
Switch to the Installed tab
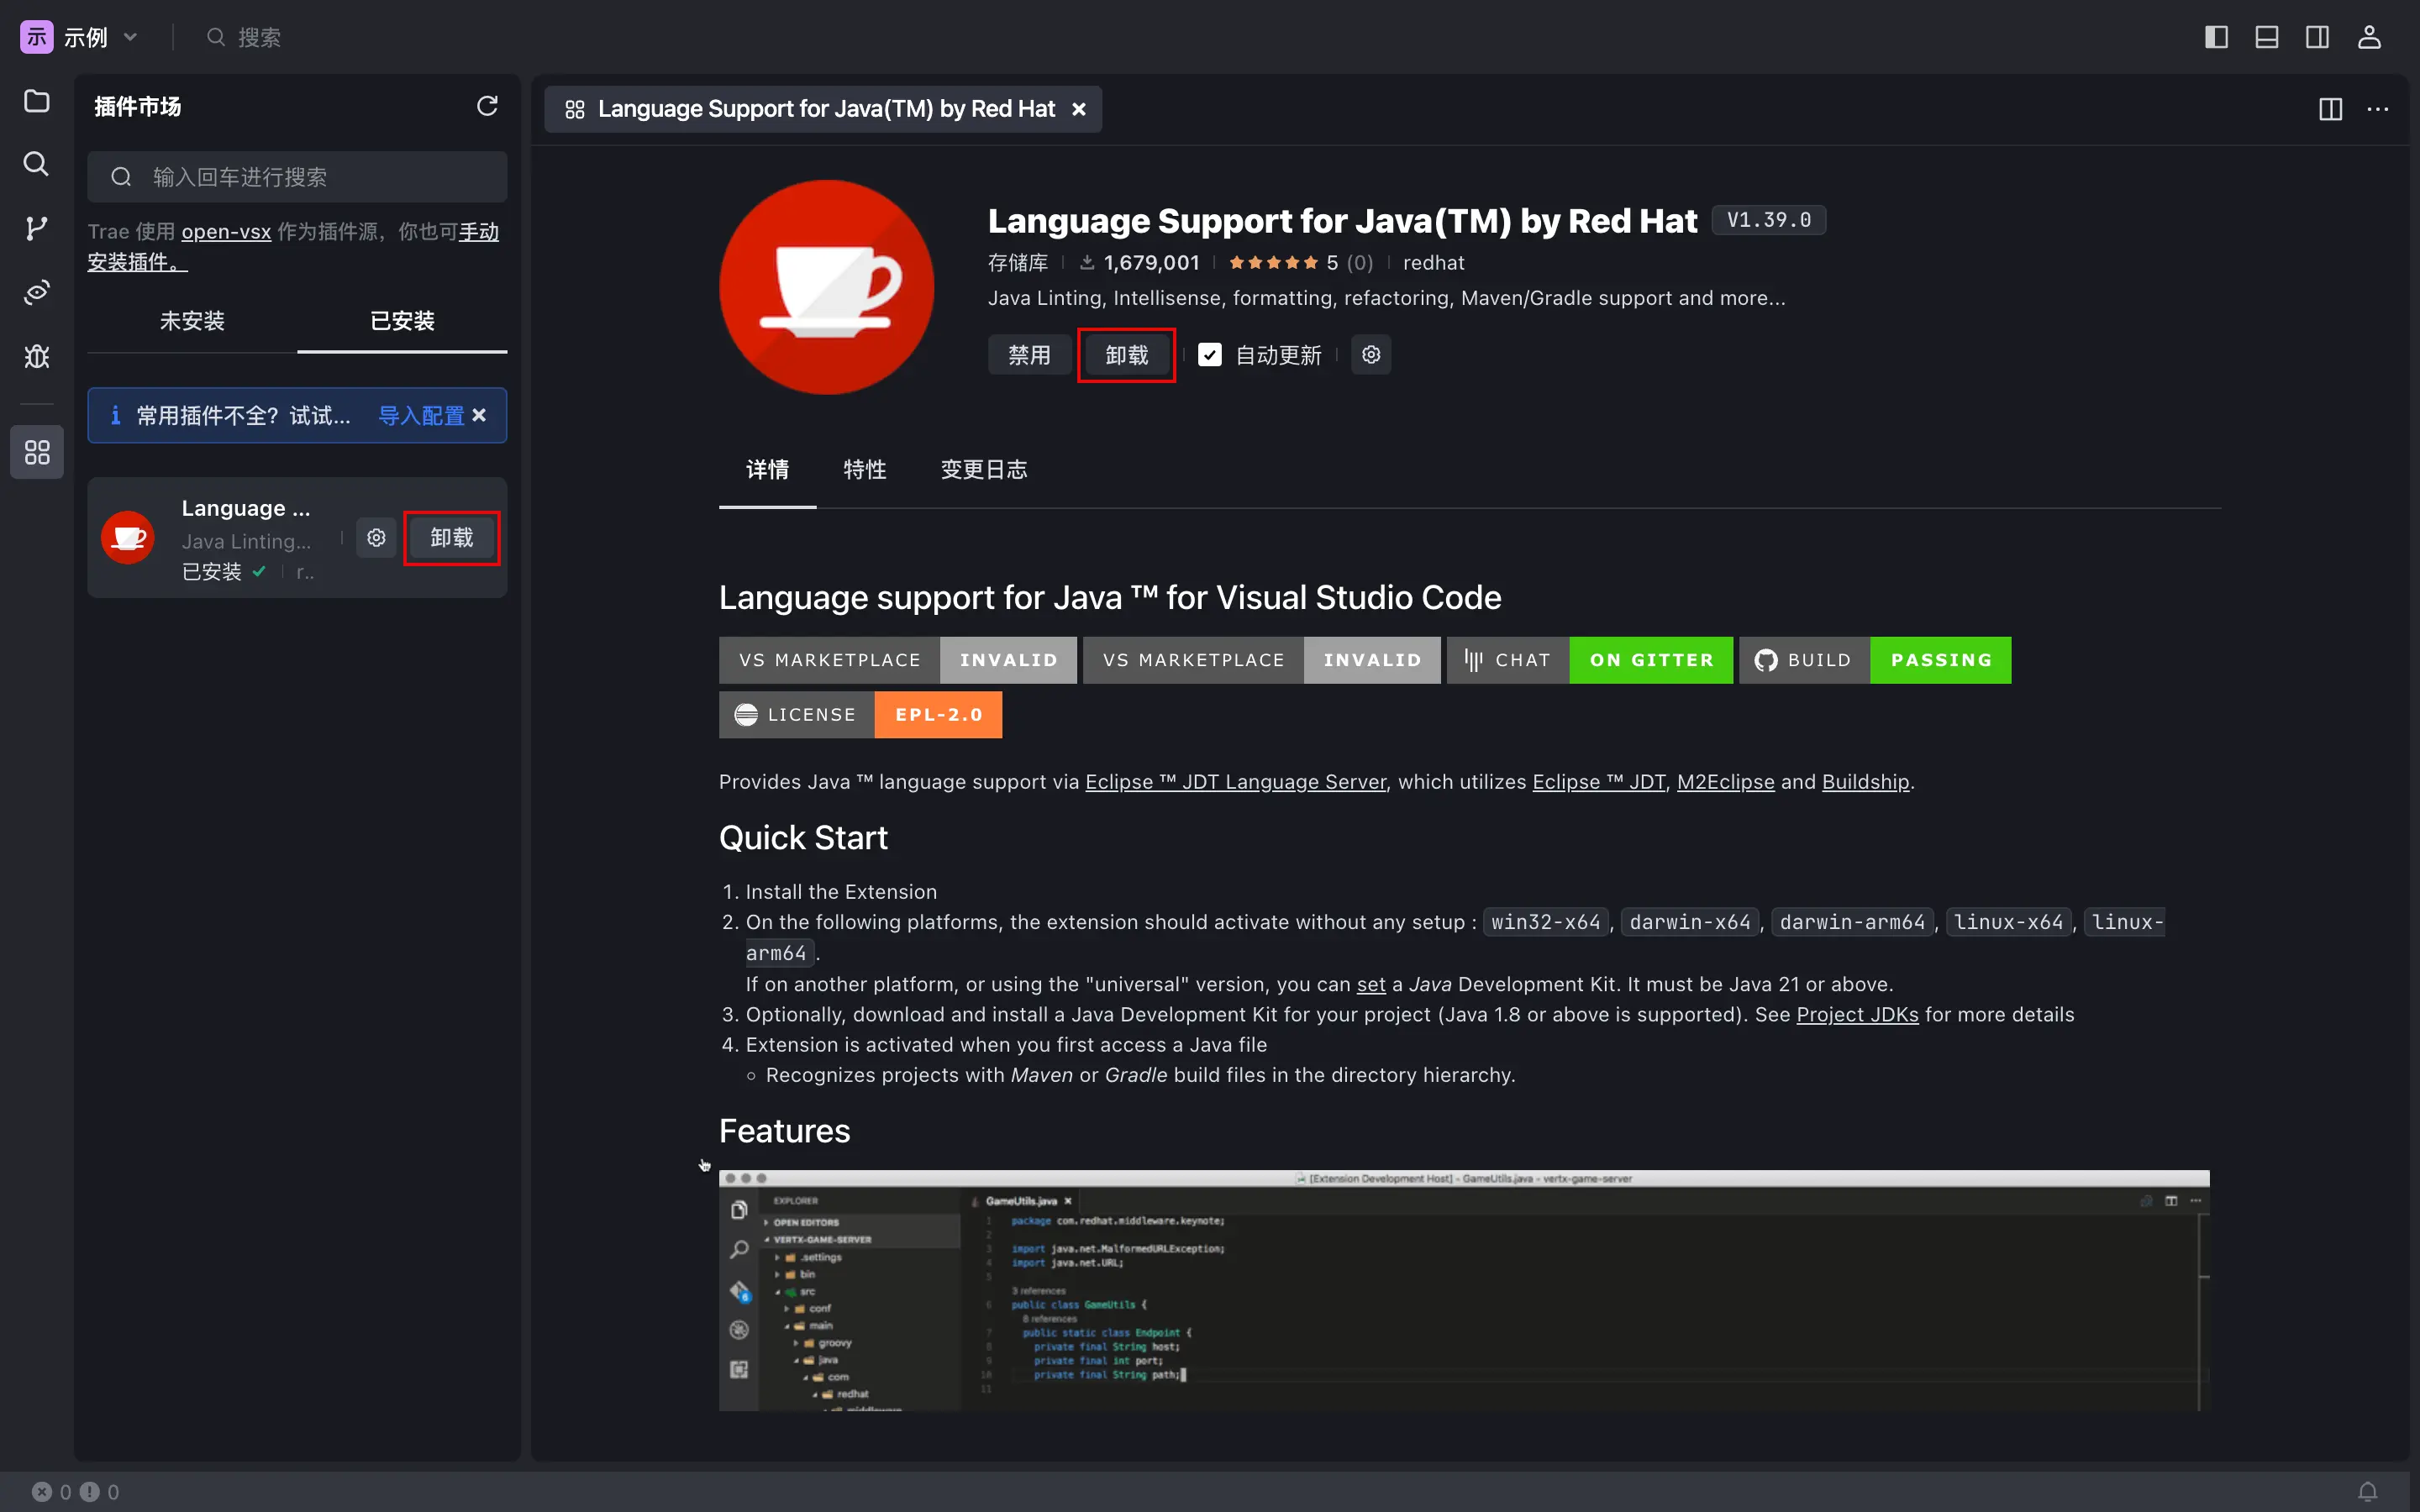[x=402, y=321]
